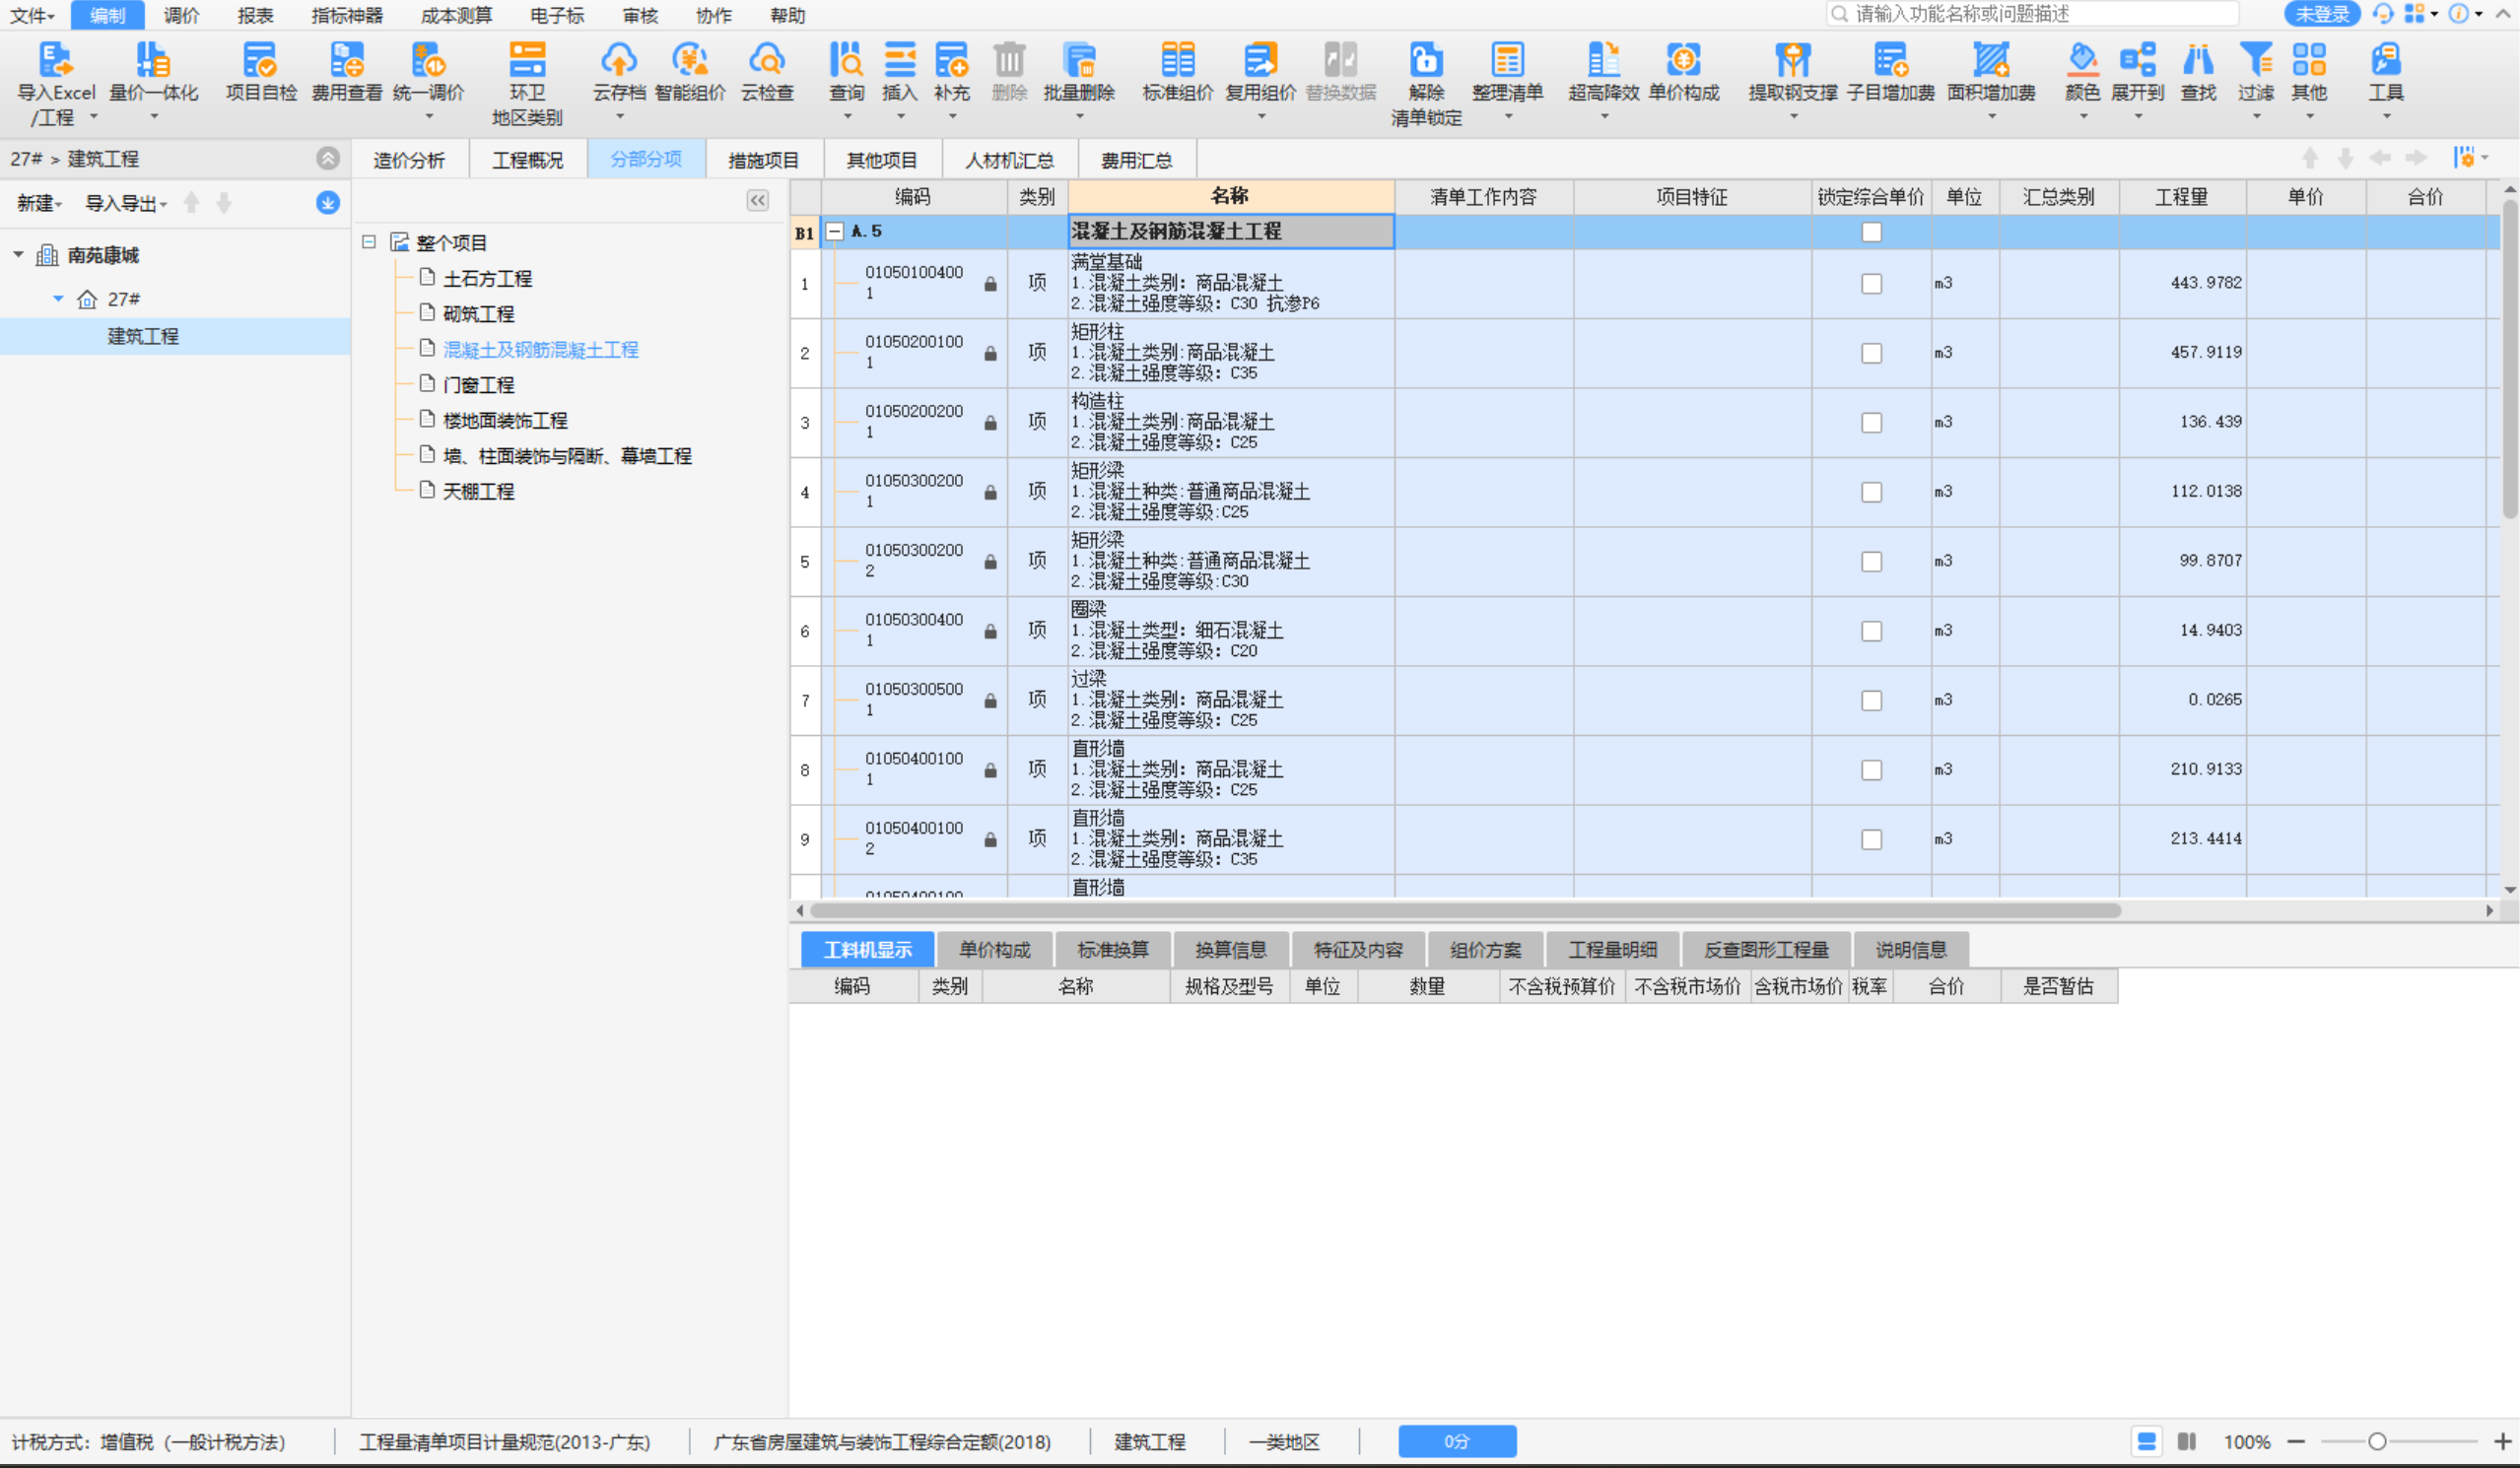This screenshot has height=1468, width=2520.
Task: Toggle lock checkbox for 直形墙 C25 row
Action: tap(1871, 770)
